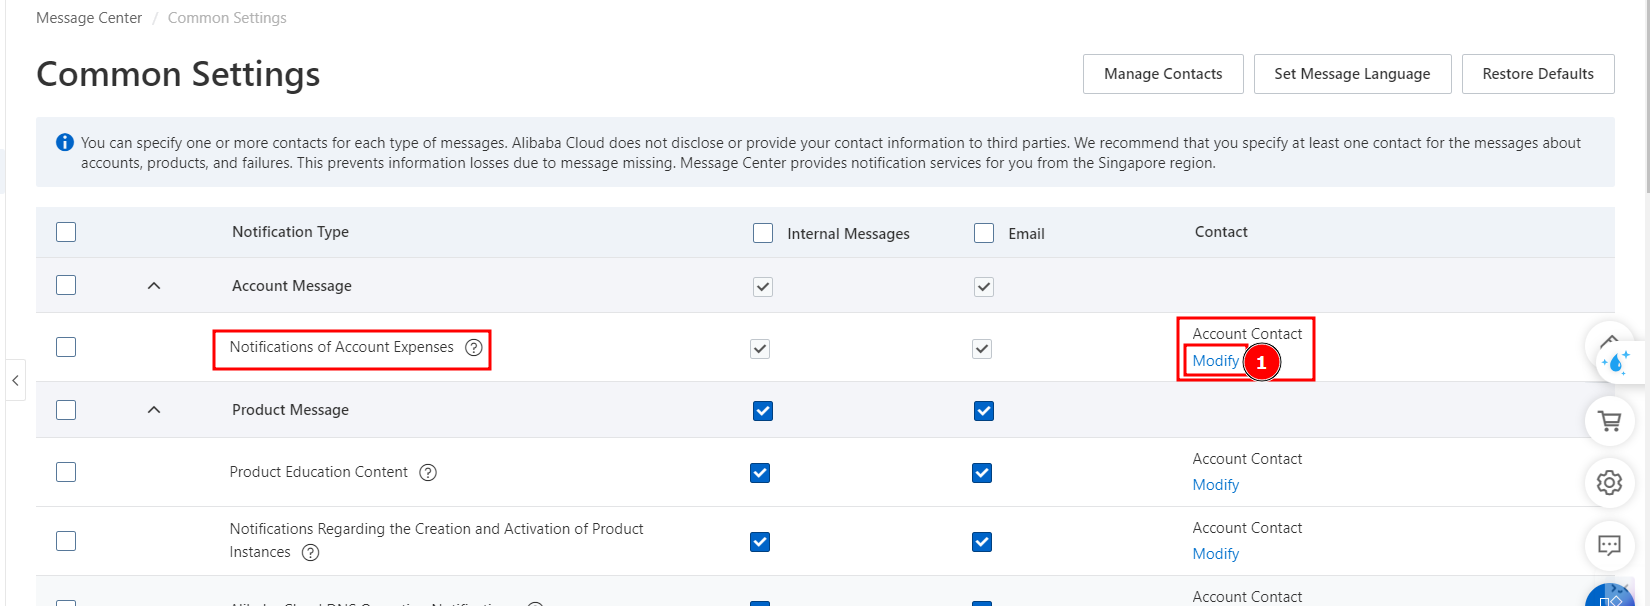The height and width of the screenshot is (606, 1650).
Task: Collapse the Account Message group
Action: pos(154,286)
